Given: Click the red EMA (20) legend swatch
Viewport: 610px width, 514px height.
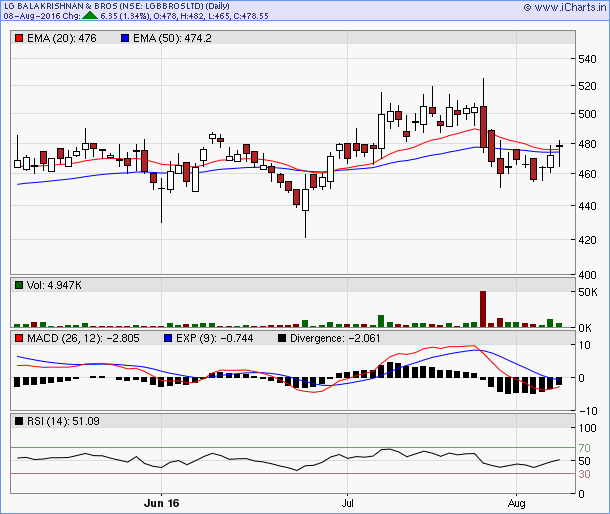Looking at the screenshot, I should (x=19, y=38).
